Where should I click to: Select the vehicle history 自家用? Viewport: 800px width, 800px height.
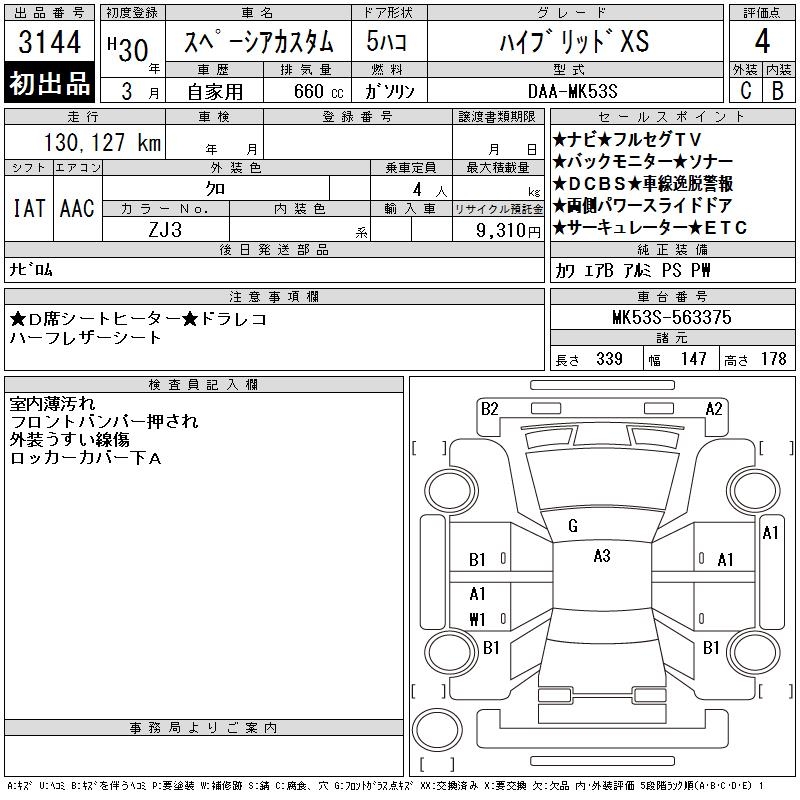point(215,92)
